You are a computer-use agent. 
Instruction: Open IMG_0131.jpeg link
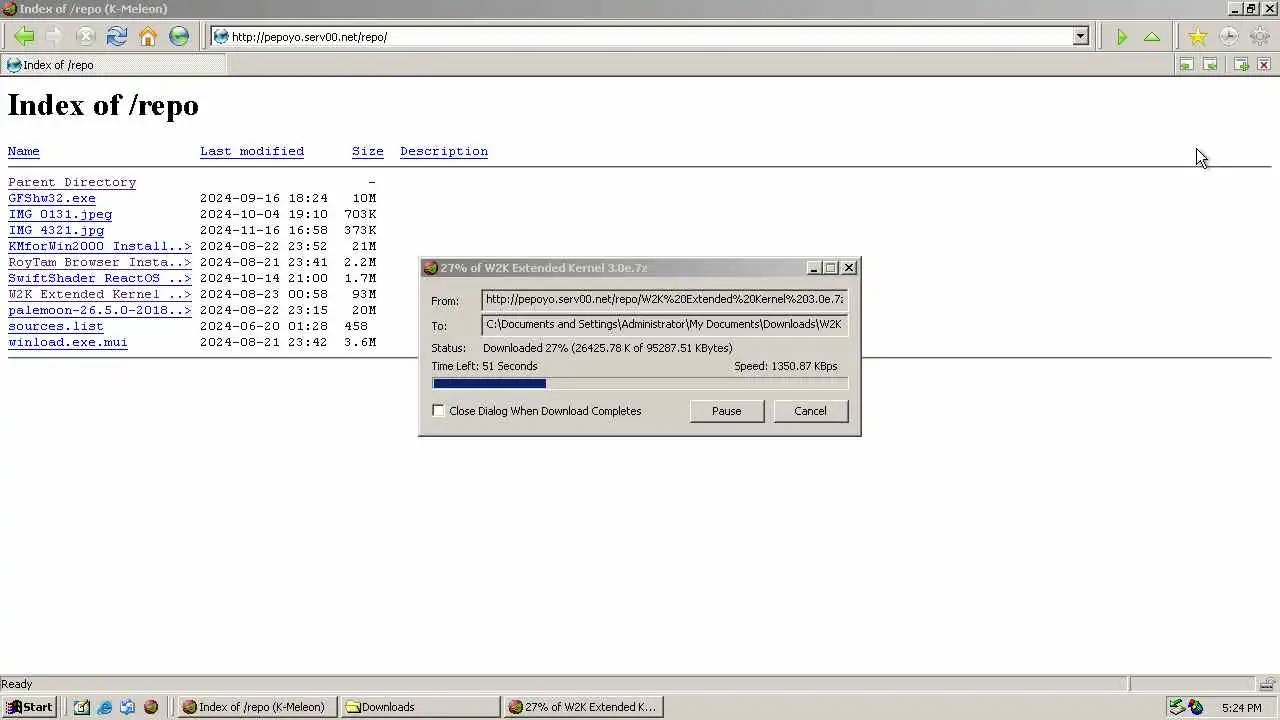tap(60, 214)
